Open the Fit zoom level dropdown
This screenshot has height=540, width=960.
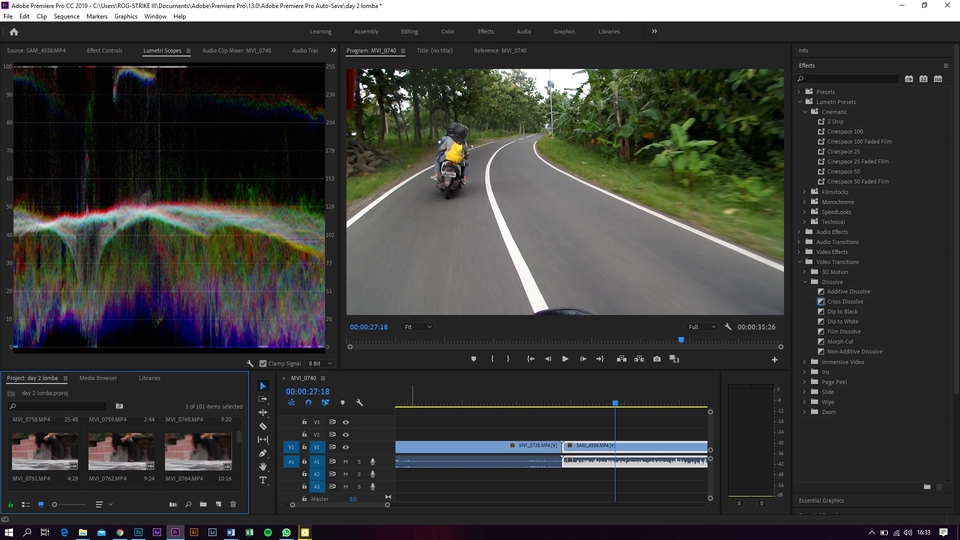click(417, 327)
